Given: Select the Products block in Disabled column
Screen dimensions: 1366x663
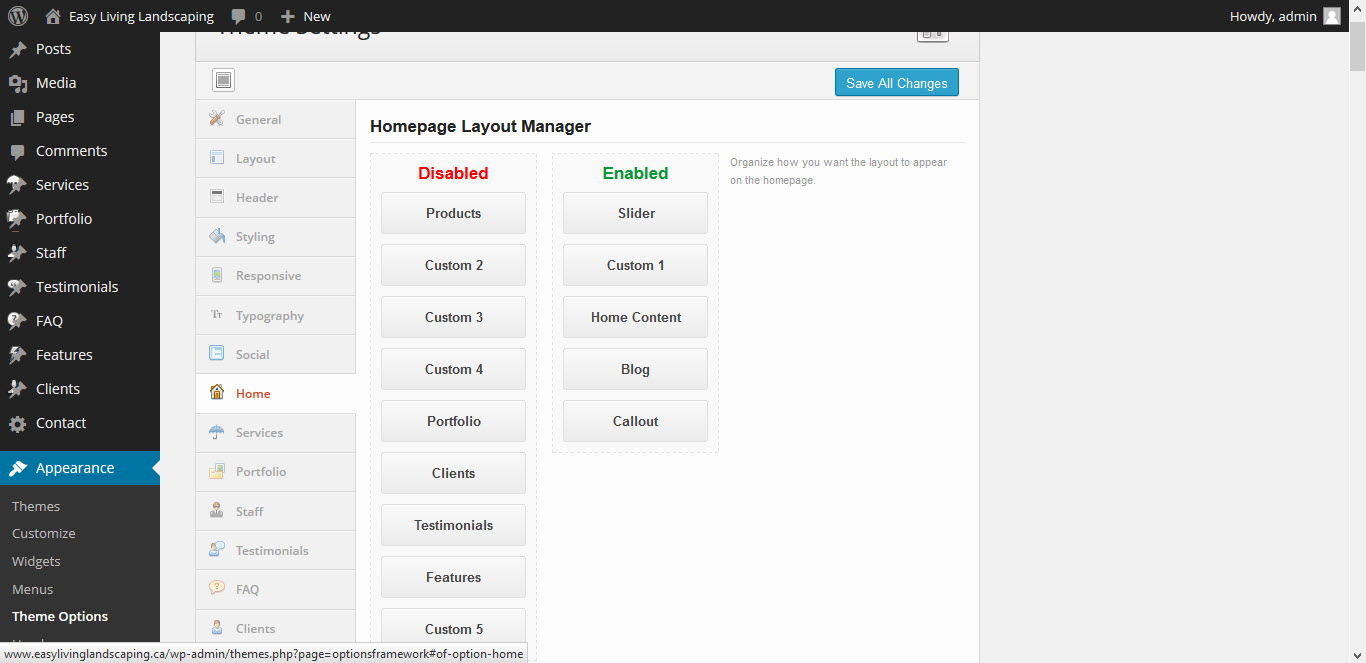Looking at the screenshot, I should coord(453,213).
